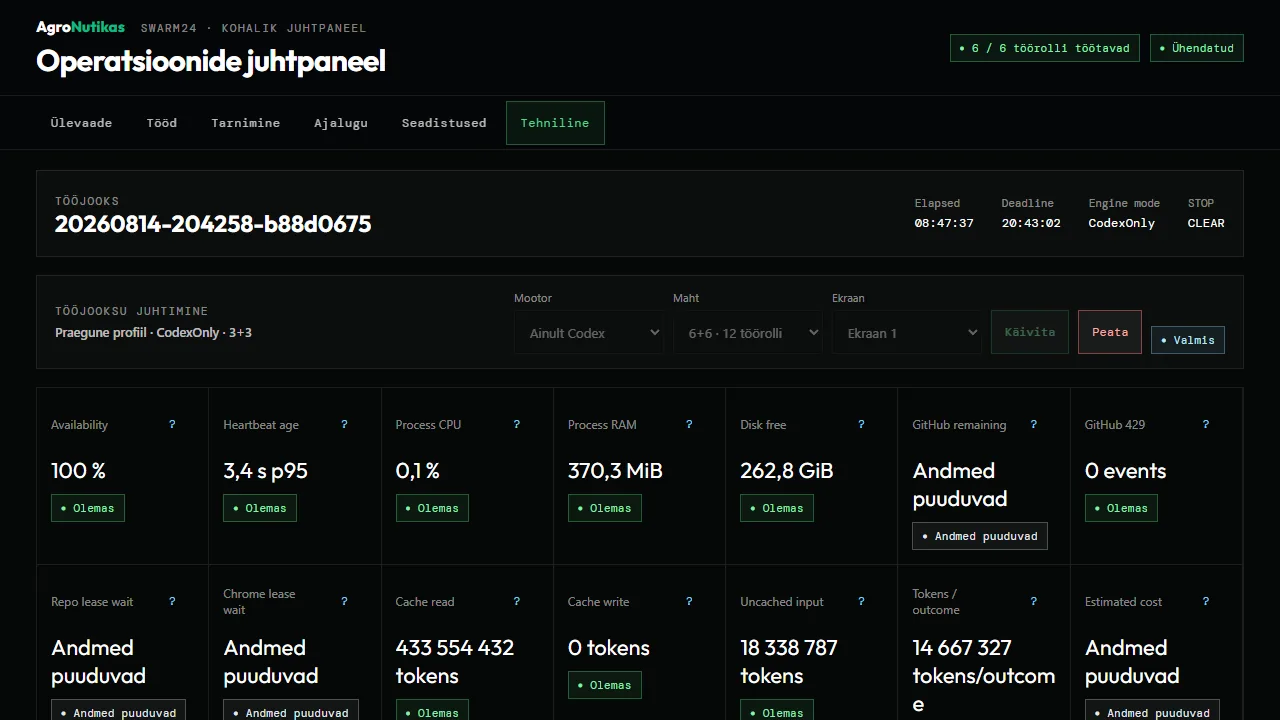
Task: Click STOP value CLEAR
Action: click(x=1206, y=223)
